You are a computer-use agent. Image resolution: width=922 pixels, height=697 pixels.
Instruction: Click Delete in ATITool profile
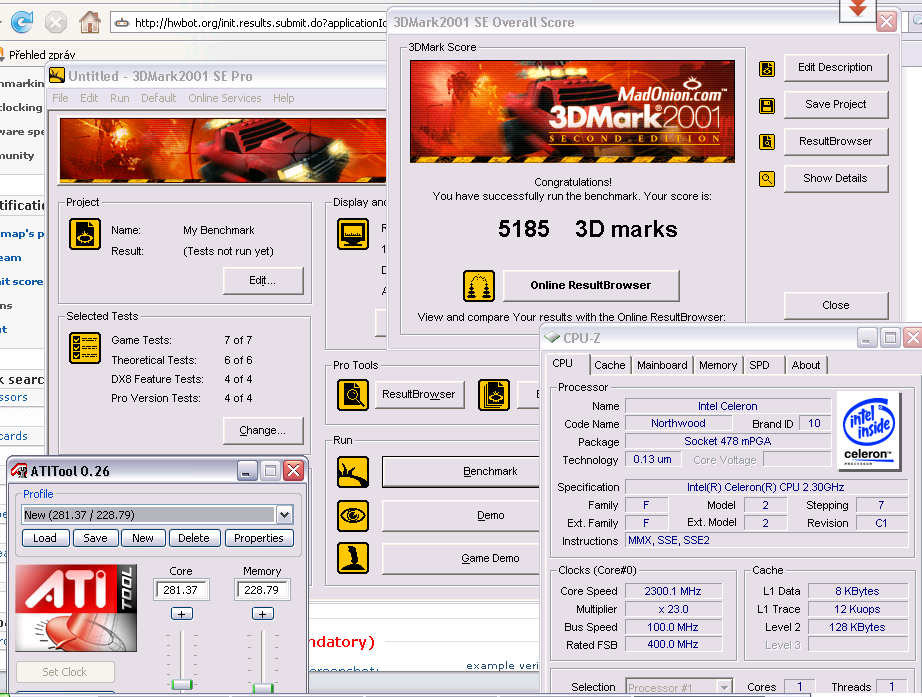tap(194, 538)
